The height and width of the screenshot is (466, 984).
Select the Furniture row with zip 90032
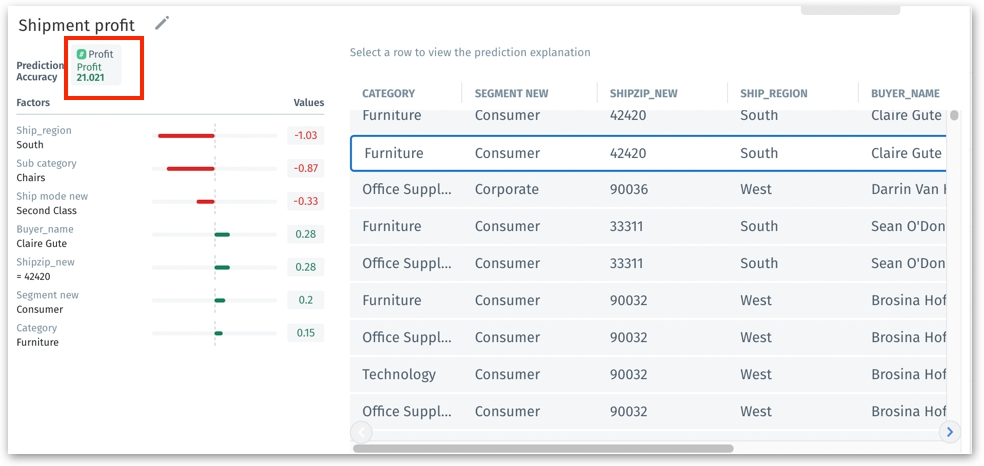pos(648,301)
